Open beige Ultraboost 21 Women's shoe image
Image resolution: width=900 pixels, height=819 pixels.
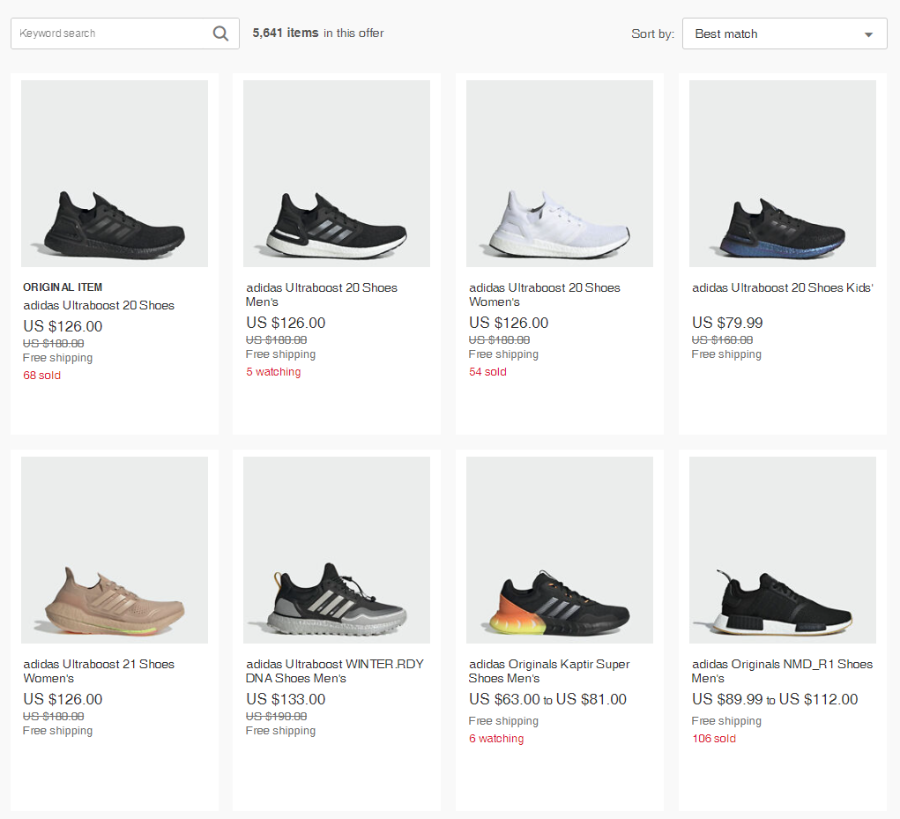[x=114, y=550]
